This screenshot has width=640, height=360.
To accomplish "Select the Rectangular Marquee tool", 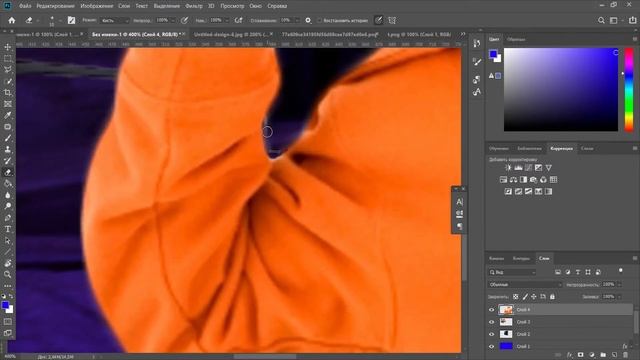I will pyautogui.click(x=8, y=58).
